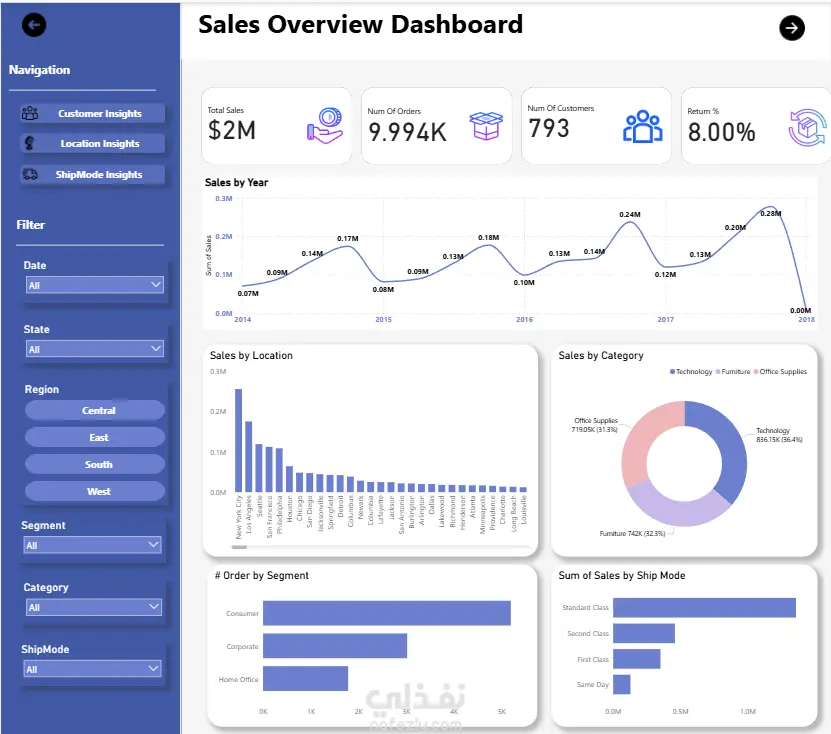
Task: Click the forward arrow next page icon
Action: [x=792, y=28]
